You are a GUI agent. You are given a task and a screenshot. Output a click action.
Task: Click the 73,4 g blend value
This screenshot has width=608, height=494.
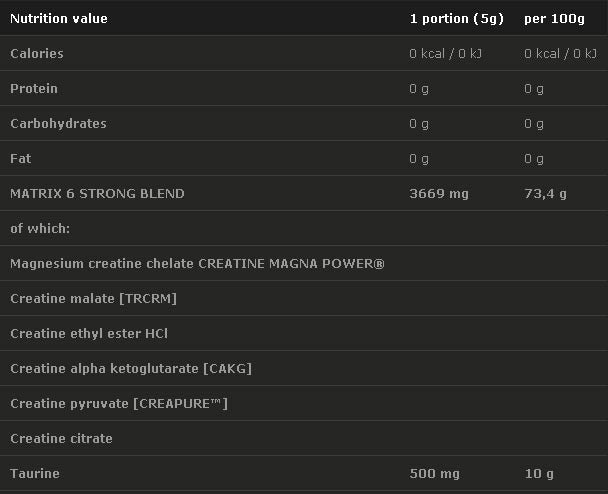545,193
